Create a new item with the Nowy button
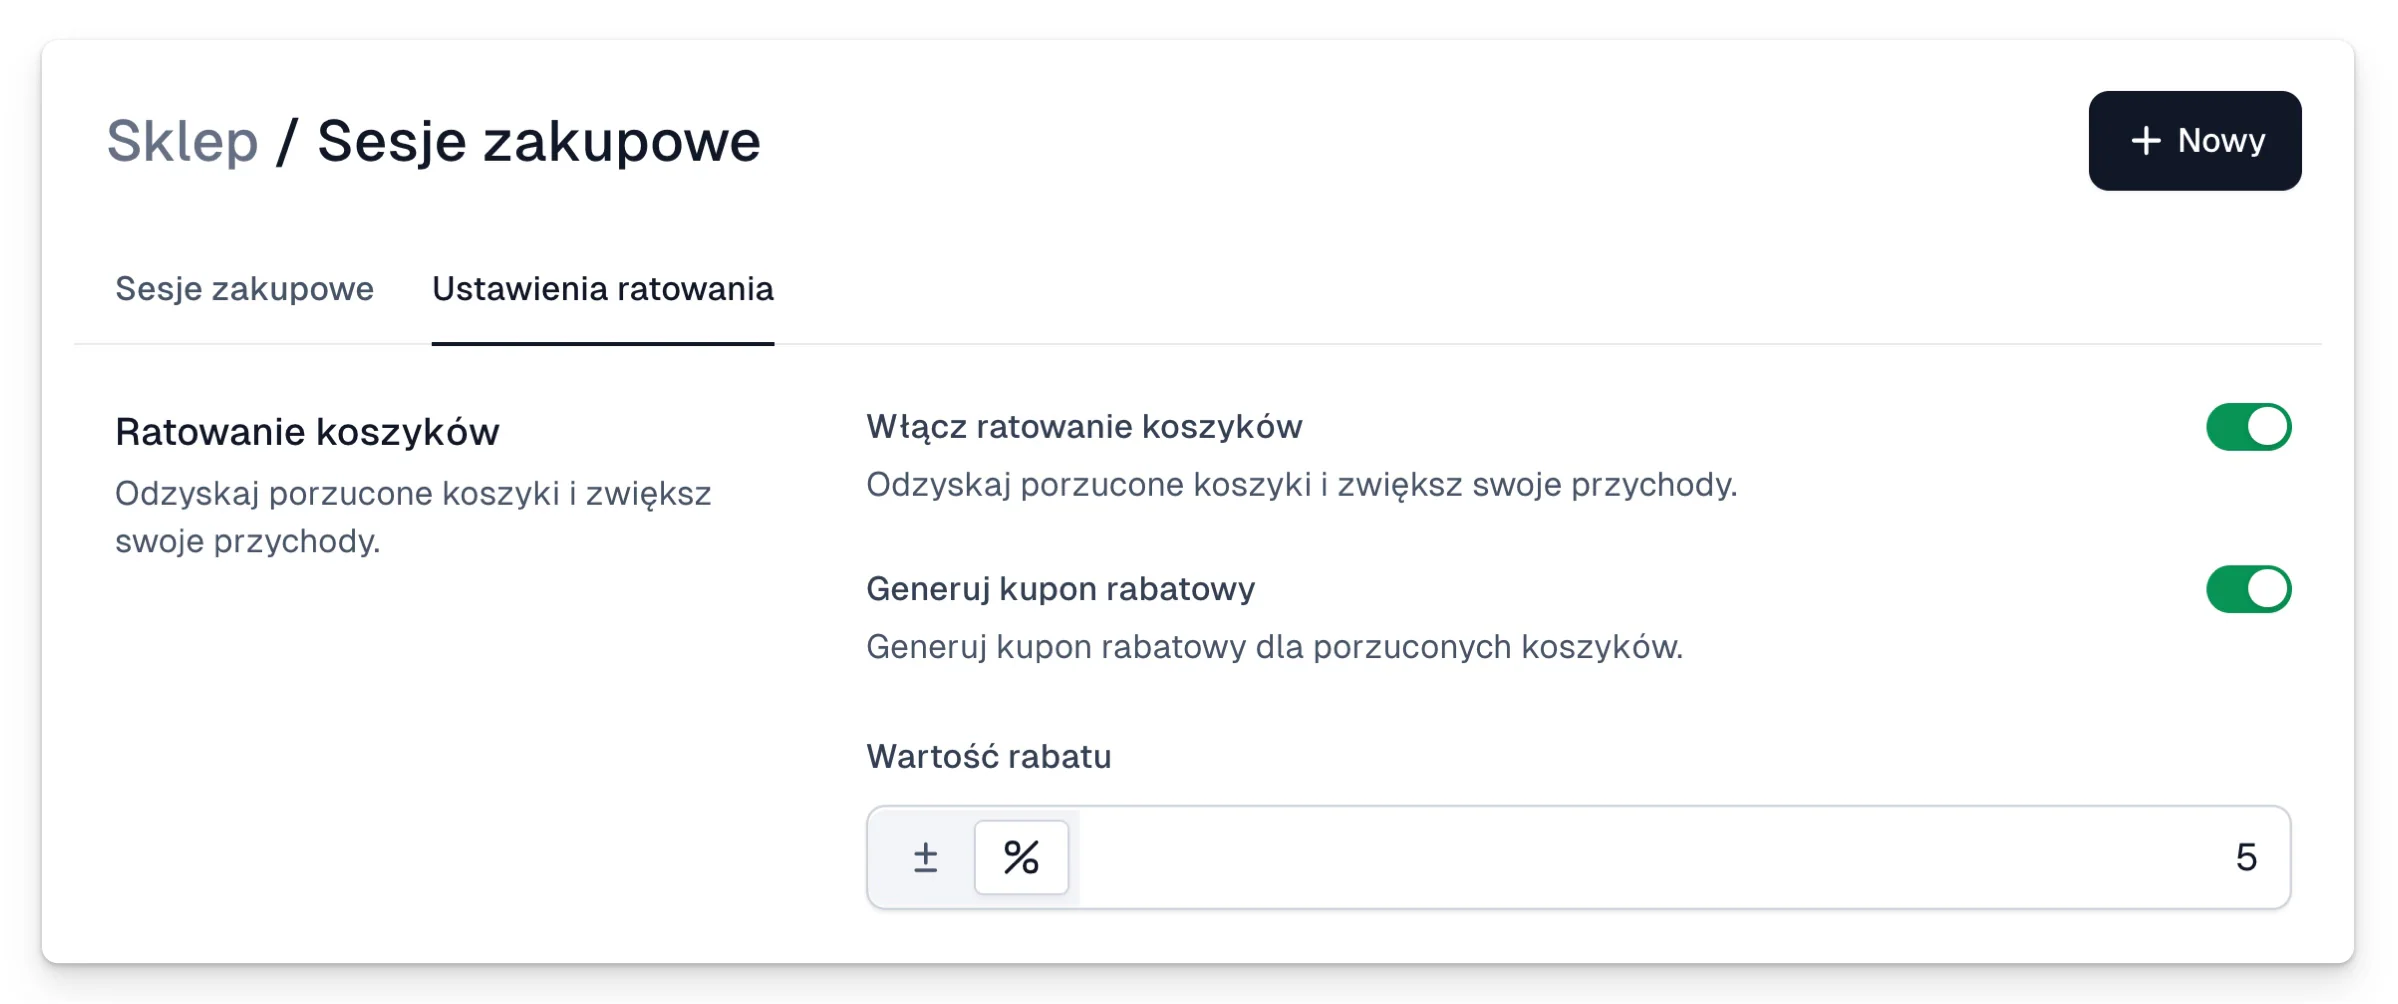The width and height of the screenshot is (2398, 1004). tap(2195, 141)
